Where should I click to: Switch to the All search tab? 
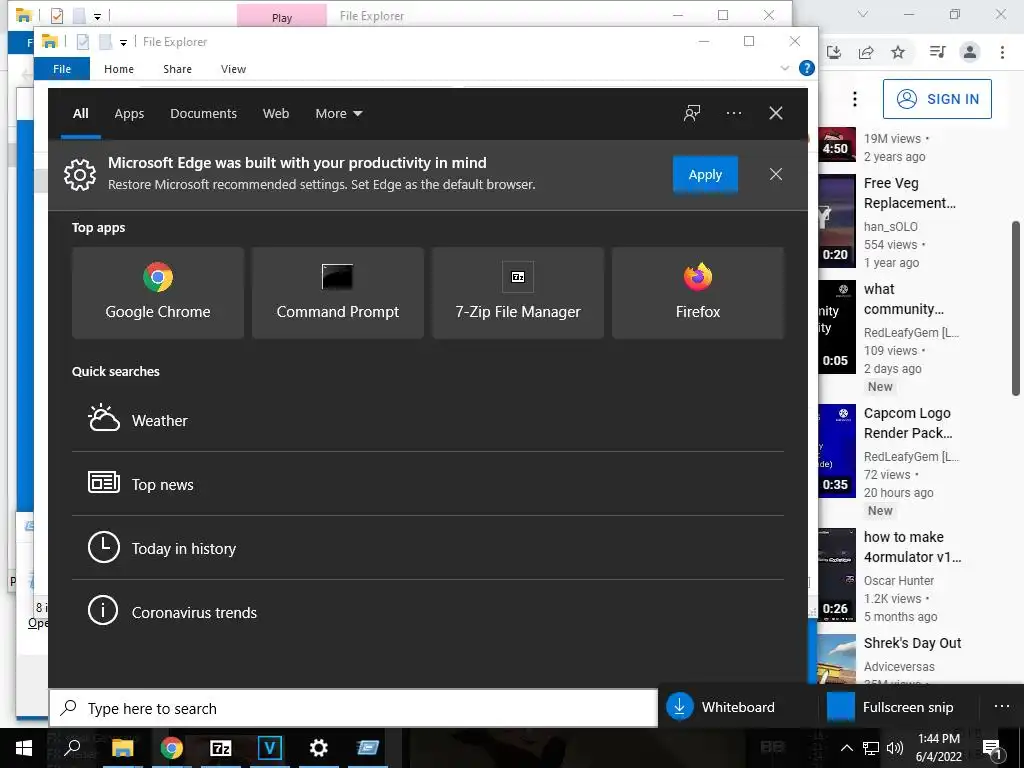80,114
